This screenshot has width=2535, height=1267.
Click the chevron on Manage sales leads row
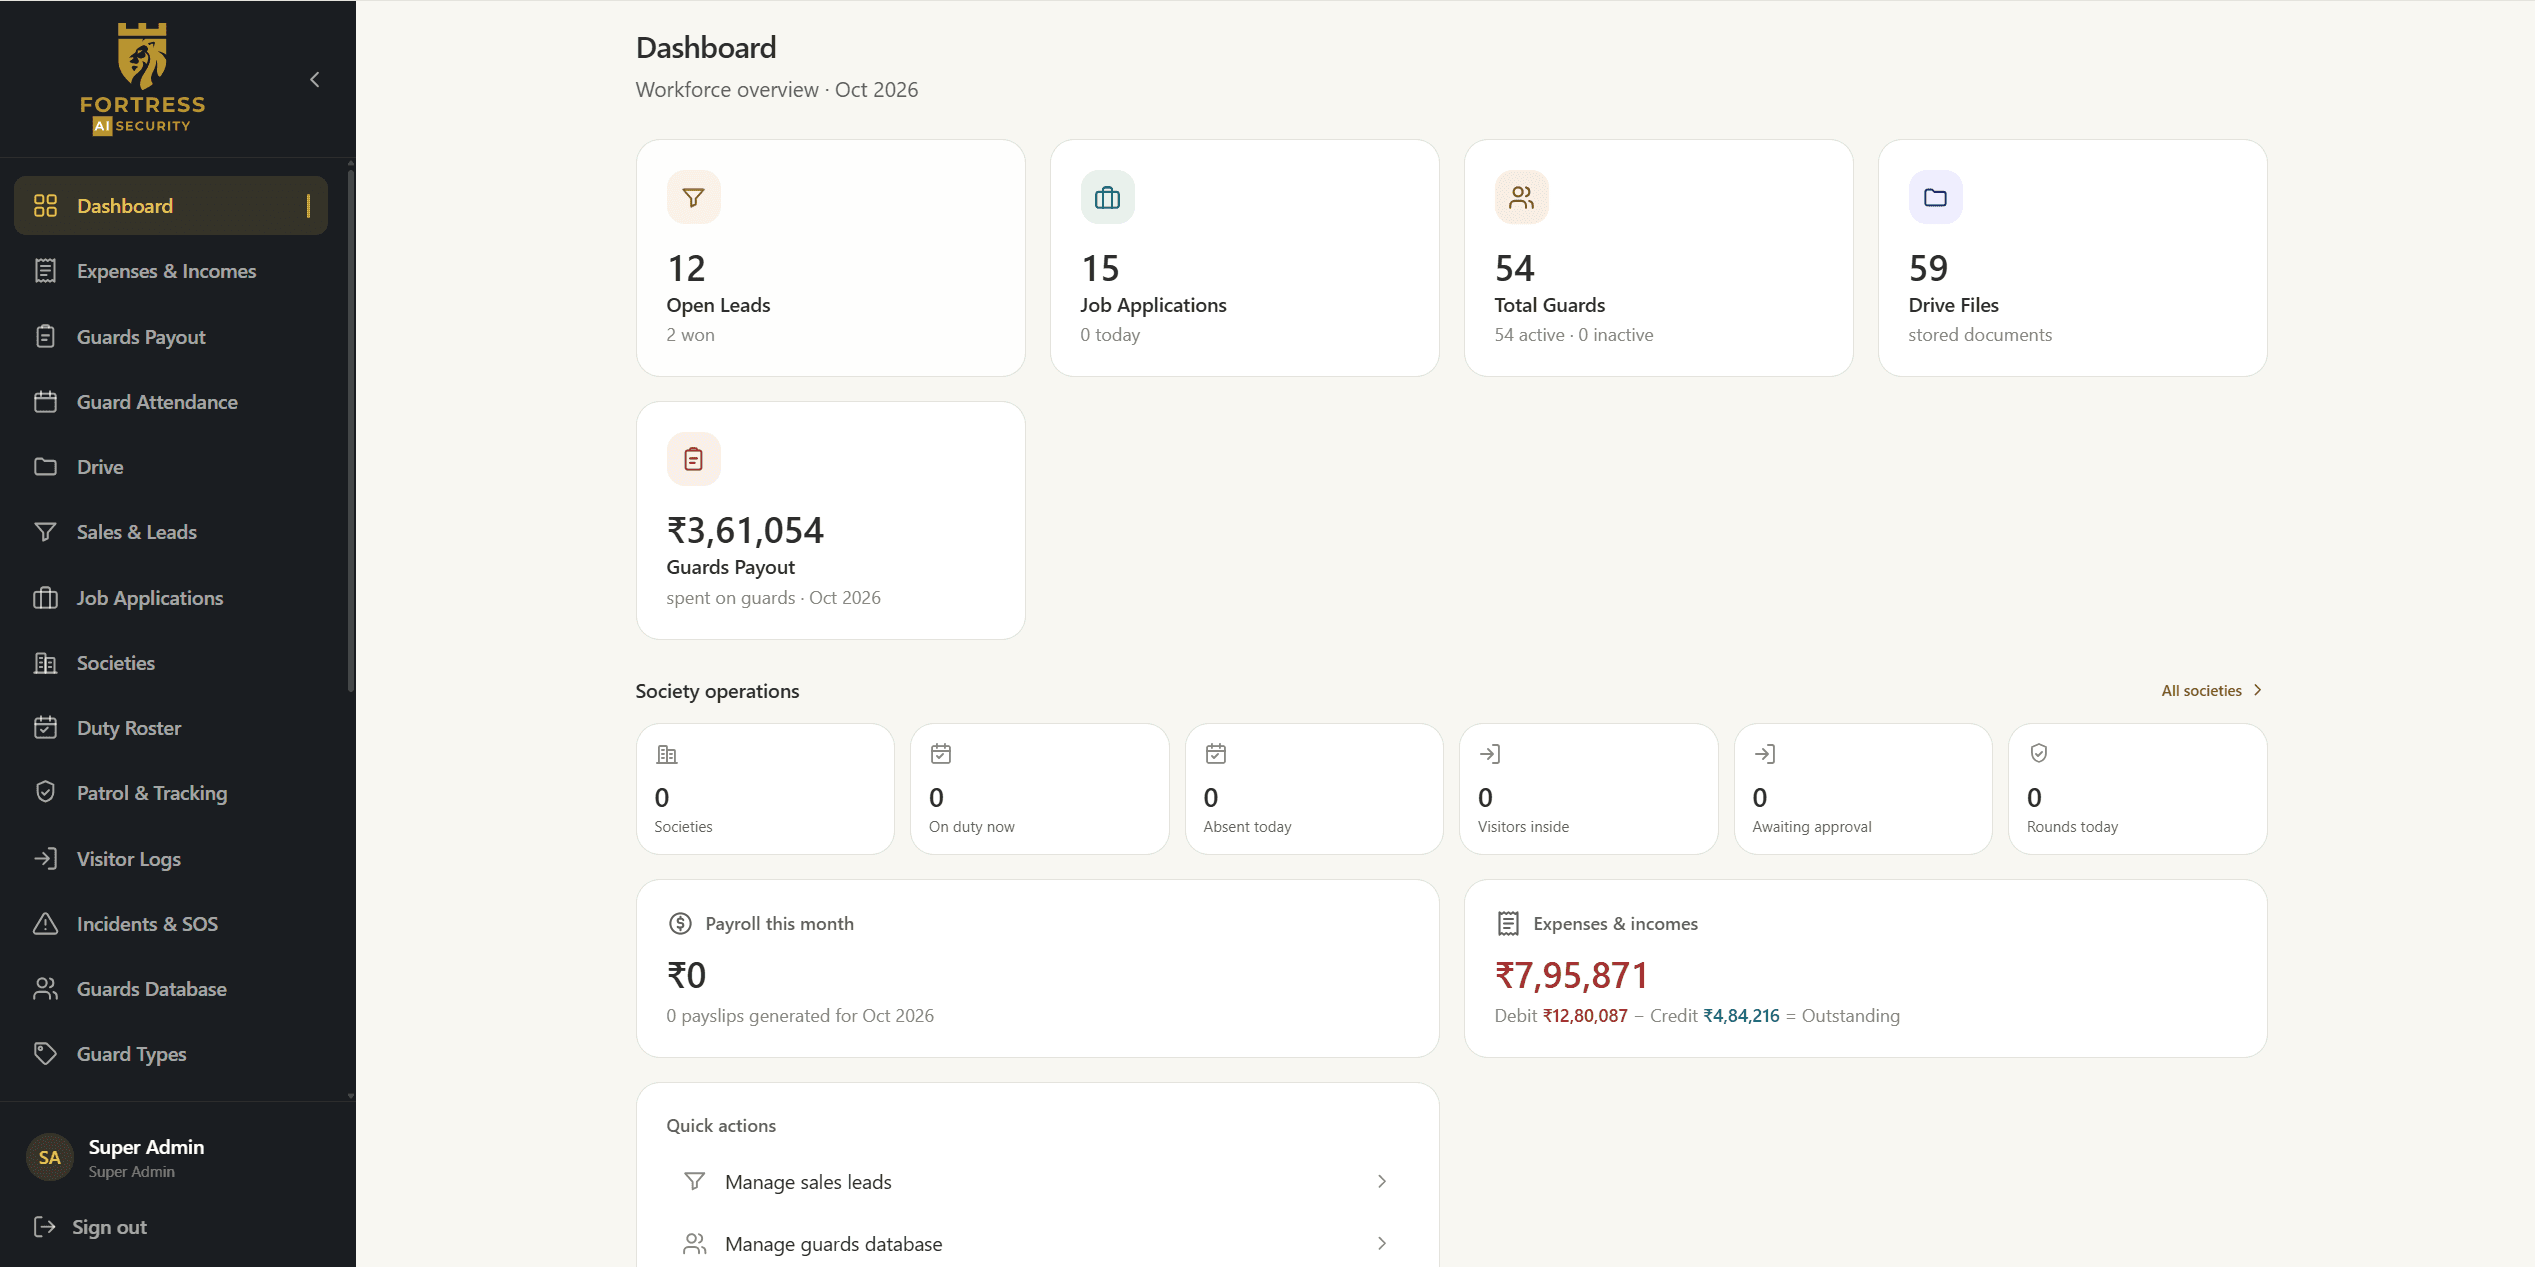[x=1382, y=1182]
